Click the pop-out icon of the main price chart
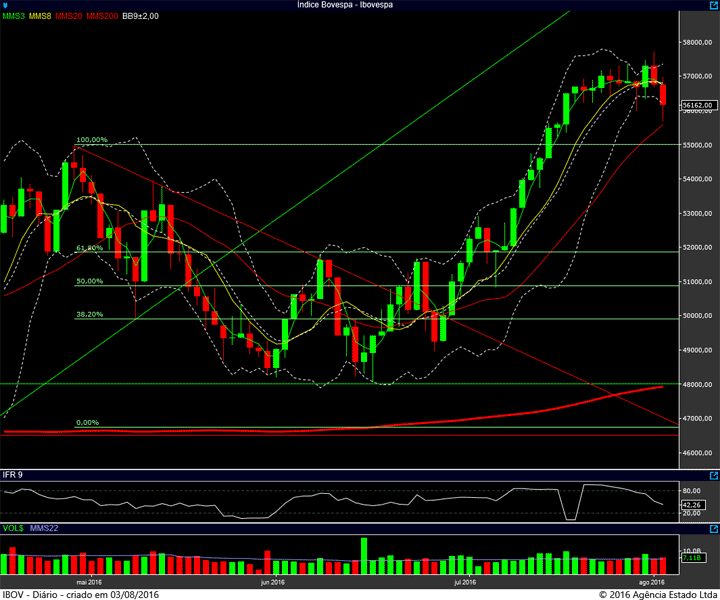Screen dimensions: 720x600 pos(714,5)
